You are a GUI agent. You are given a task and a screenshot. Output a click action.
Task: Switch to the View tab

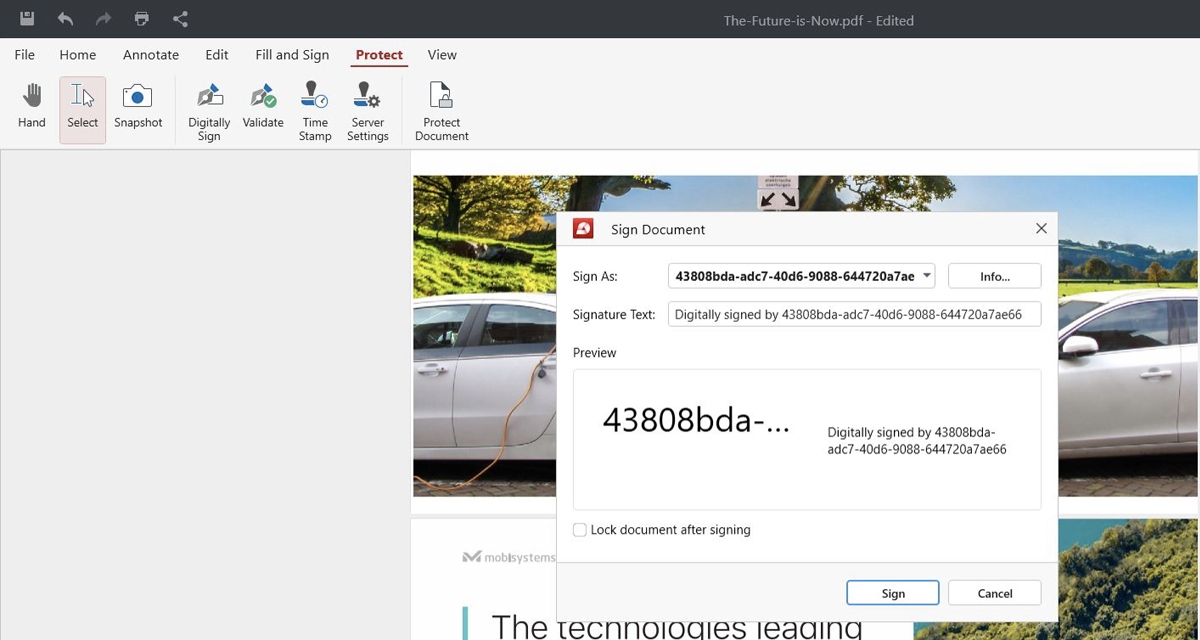pyautogui.click(x=442, y=55)
